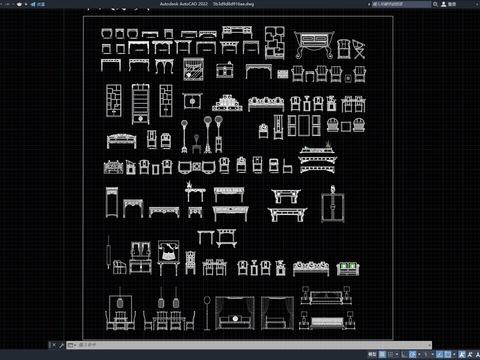This screenshot has height=360, width=480.
Task: Toggle ortho mode in the status bar
Action: coord(404,354)
